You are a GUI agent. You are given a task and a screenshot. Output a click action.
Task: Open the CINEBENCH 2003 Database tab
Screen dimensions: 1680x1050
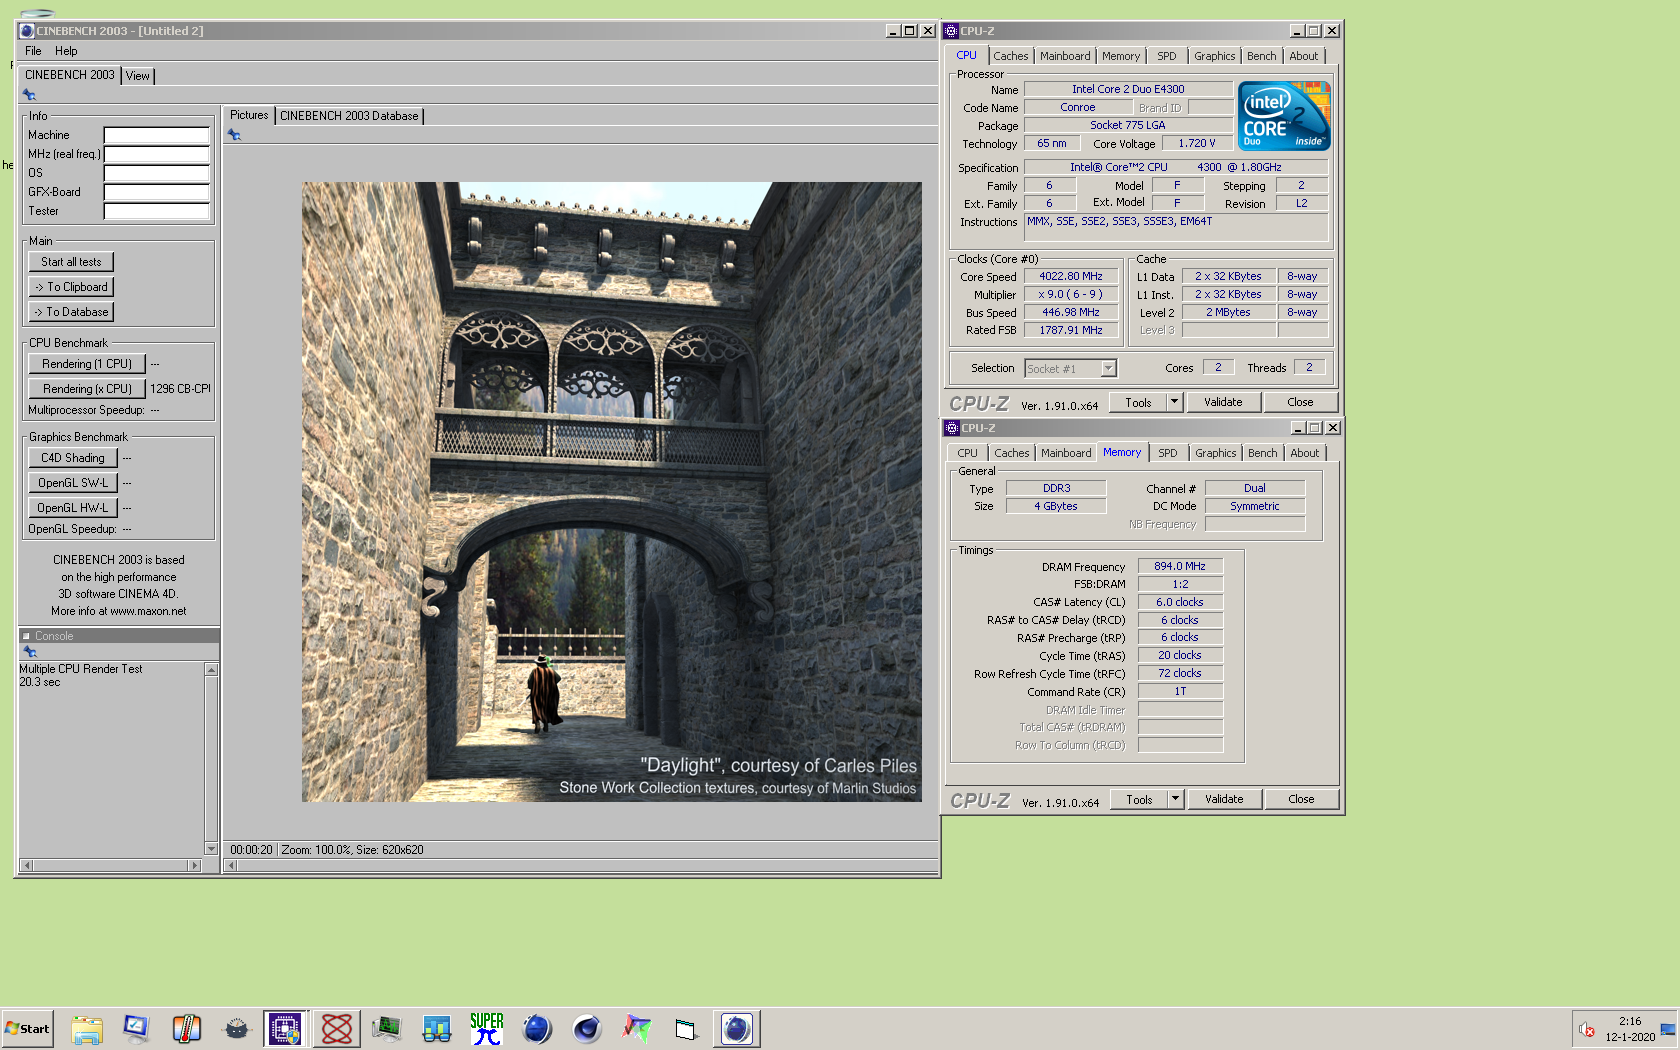(349, 116)
